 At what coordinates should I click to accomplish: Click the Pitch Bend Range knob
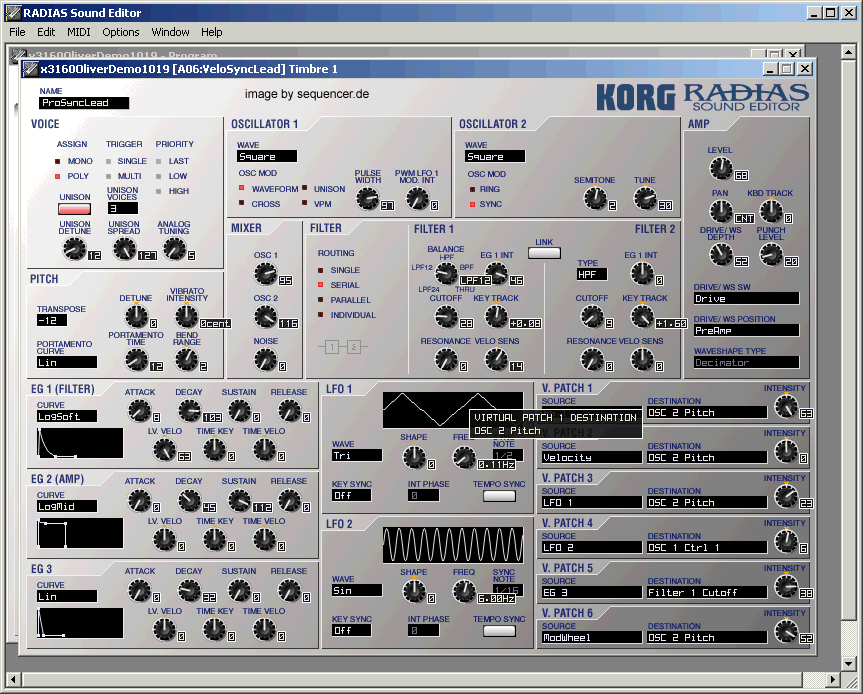pos(187,360)
